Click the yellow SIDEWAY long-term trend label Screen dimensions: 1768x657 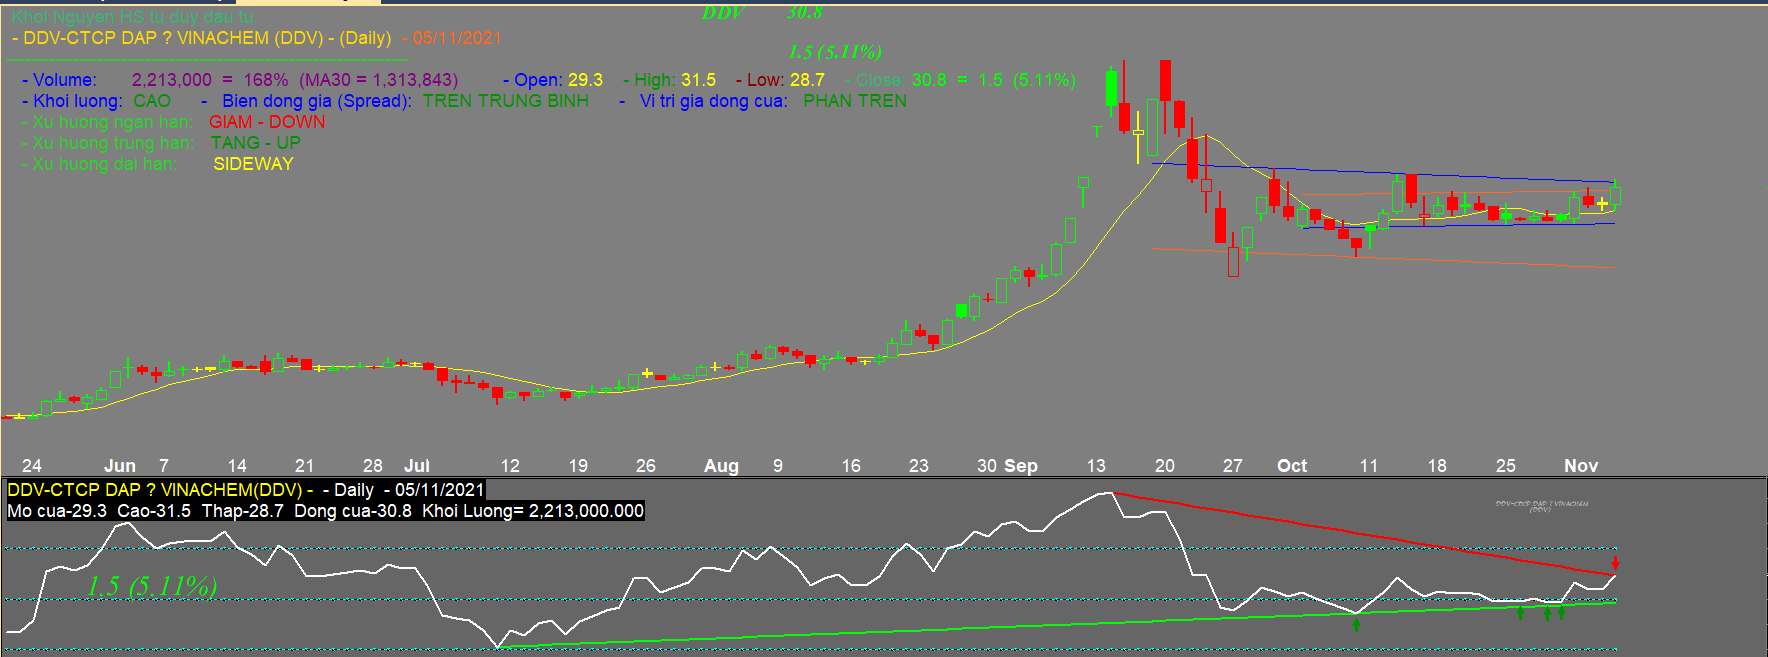(x=253, y=164)
